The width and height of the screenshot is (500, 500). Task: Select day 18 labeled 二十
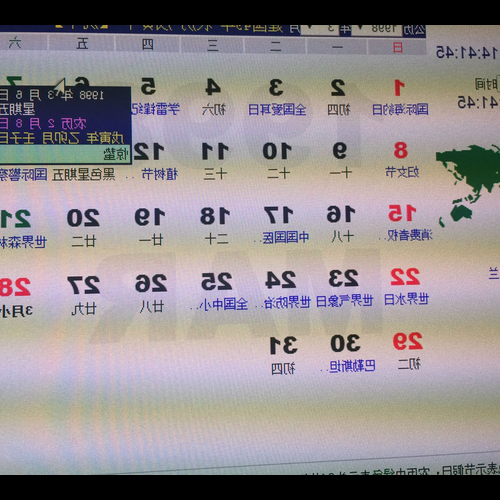(215, 216)
